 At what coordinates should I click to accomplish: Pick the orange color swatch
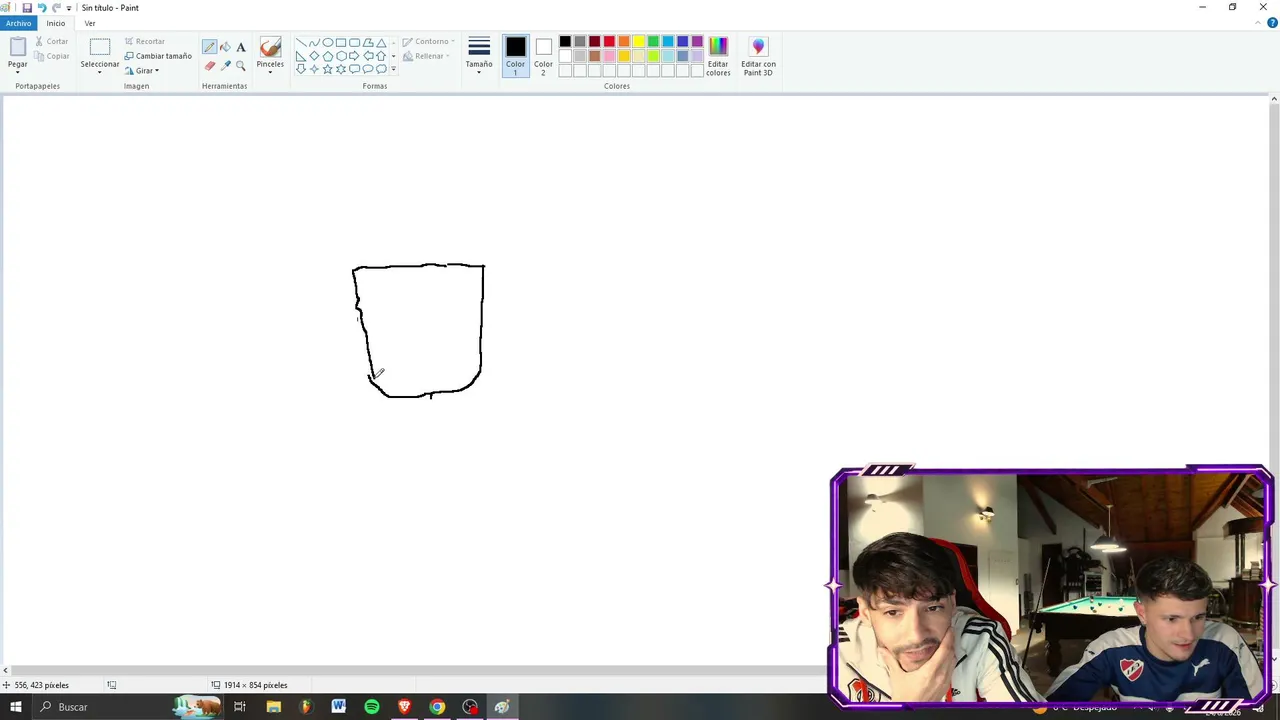coord(624,41)
